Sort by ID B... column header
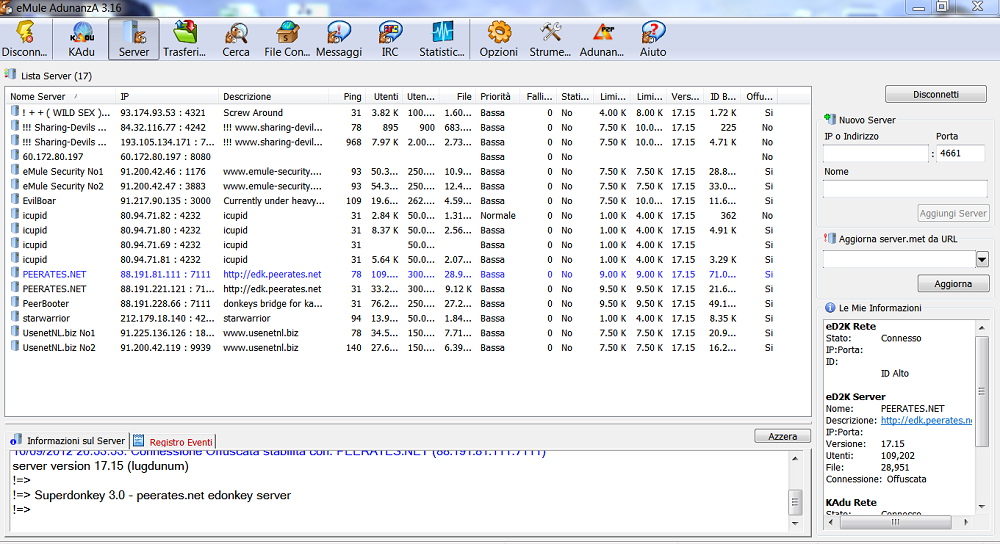This screenshot has width=1000, height=544. point(723,96)
